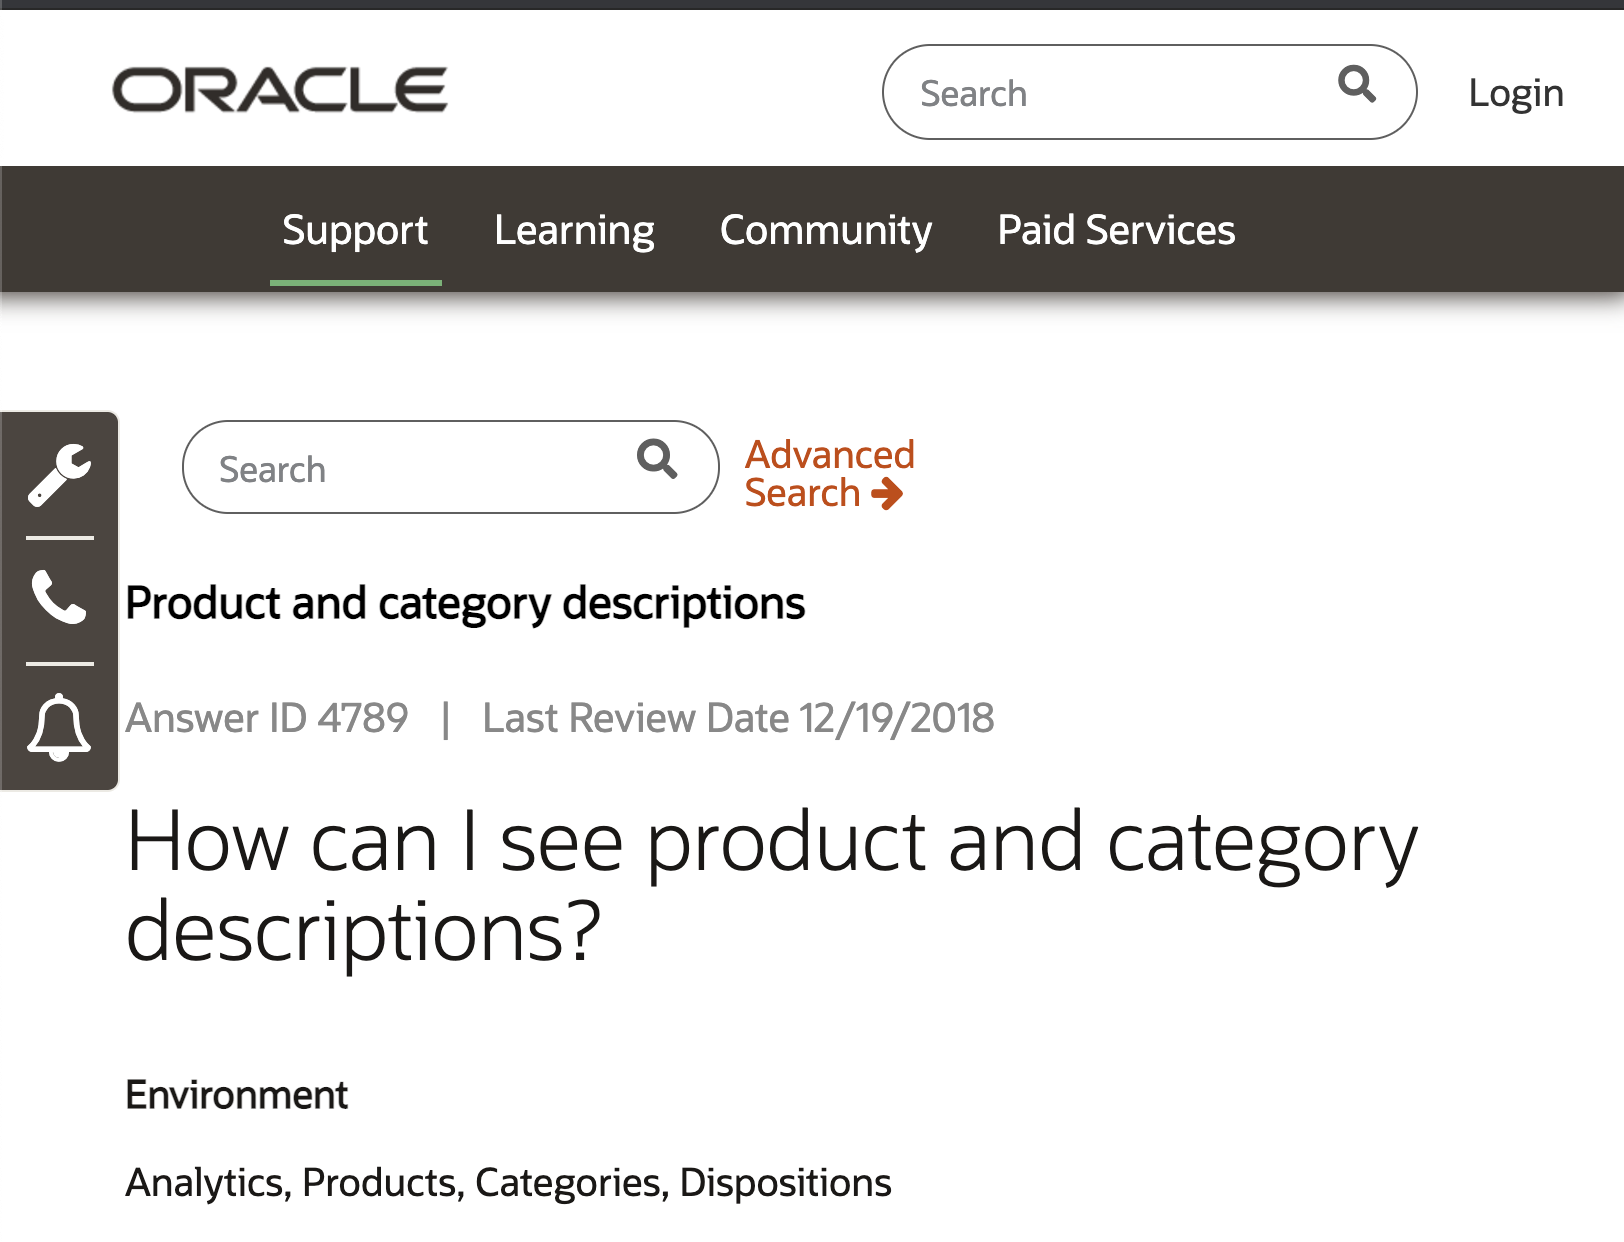Click the magnifier icon in the answer search box
The image size is (1624, 1242).
click(x=657, y=460)
